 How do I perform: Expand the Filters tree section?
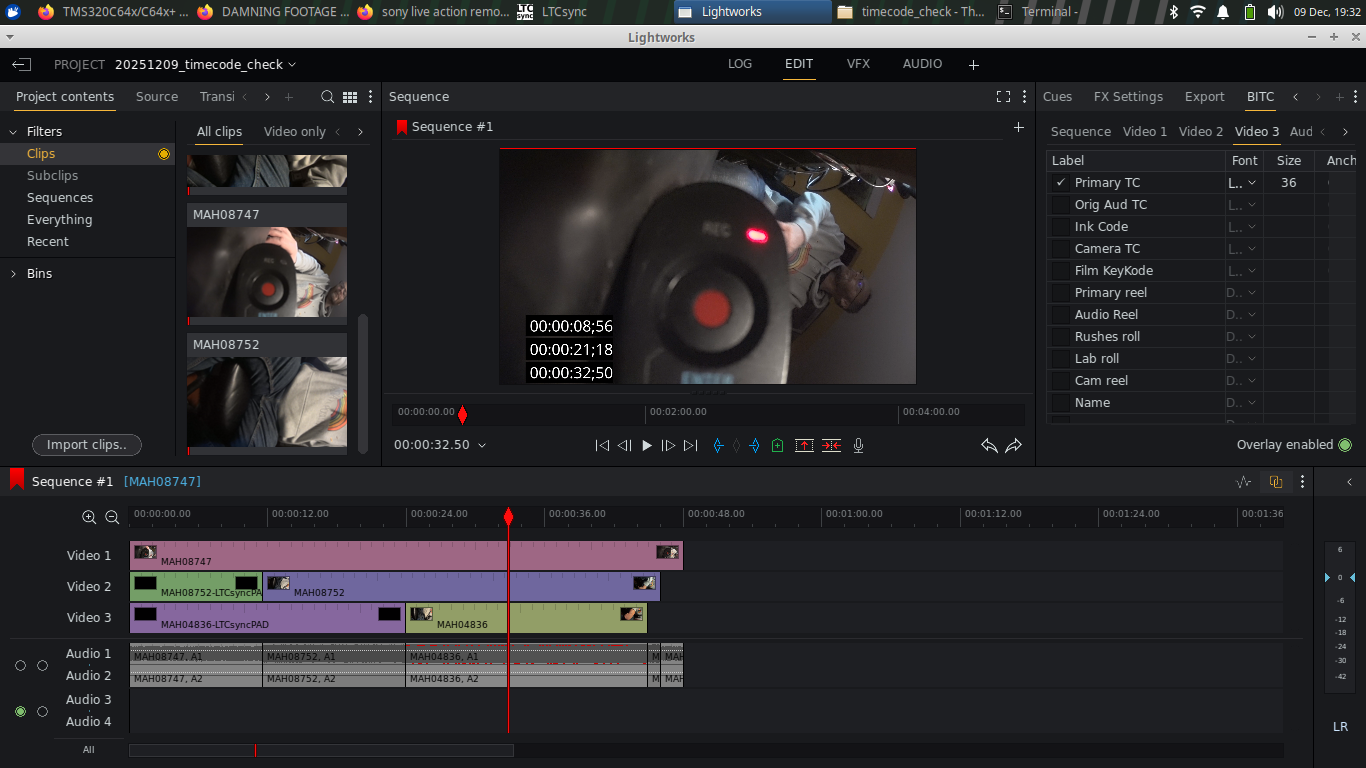click(13, 132)
